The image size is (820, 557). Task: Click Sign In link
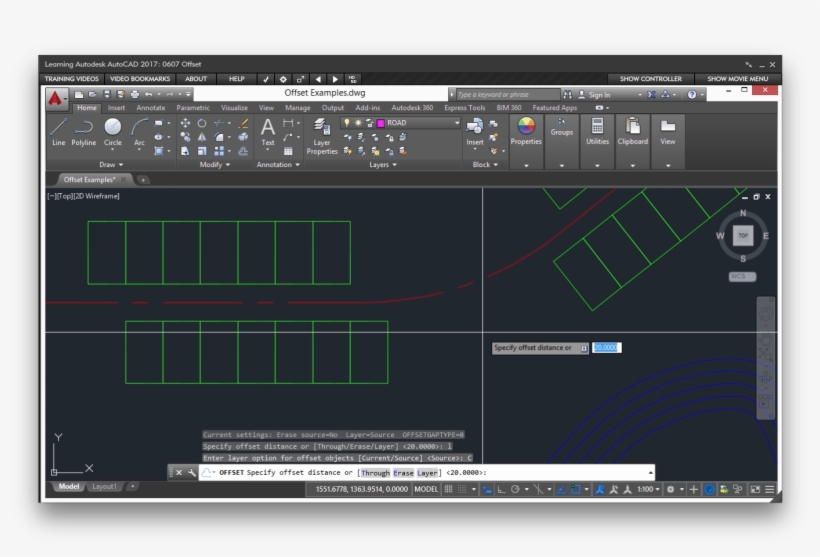[599, 95]
